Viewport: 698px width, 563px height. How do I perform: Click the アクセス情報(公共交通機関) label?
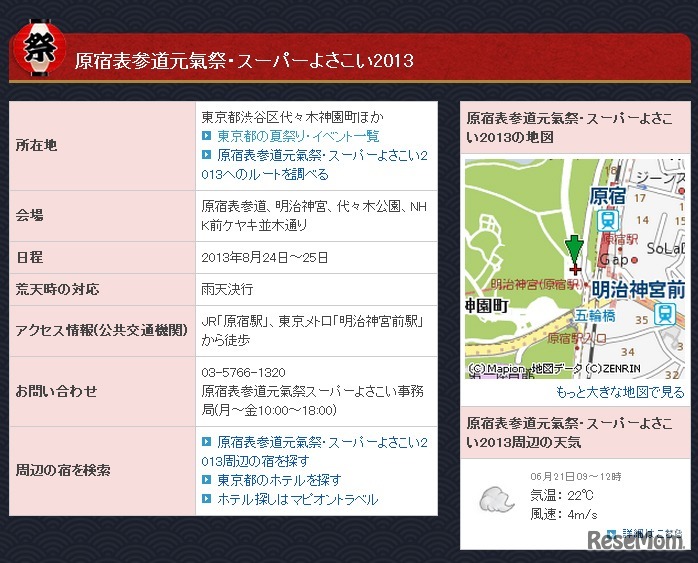click(101, 330)
